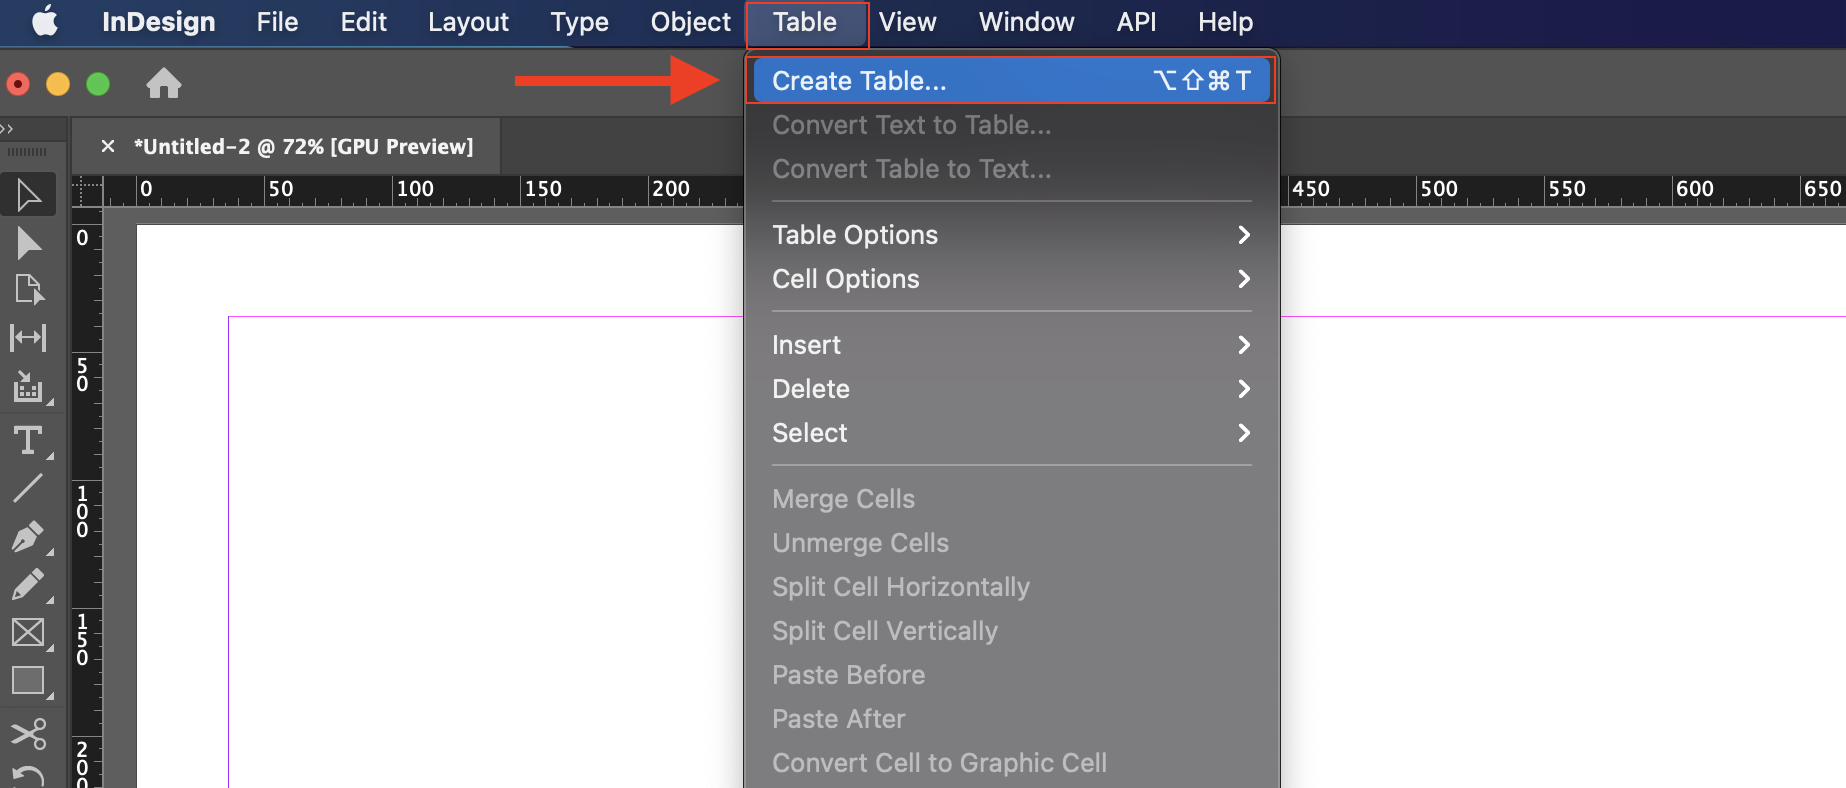Select the Line tool
The height and width of the screenshot is (788, 1846).
pos(29,488)
